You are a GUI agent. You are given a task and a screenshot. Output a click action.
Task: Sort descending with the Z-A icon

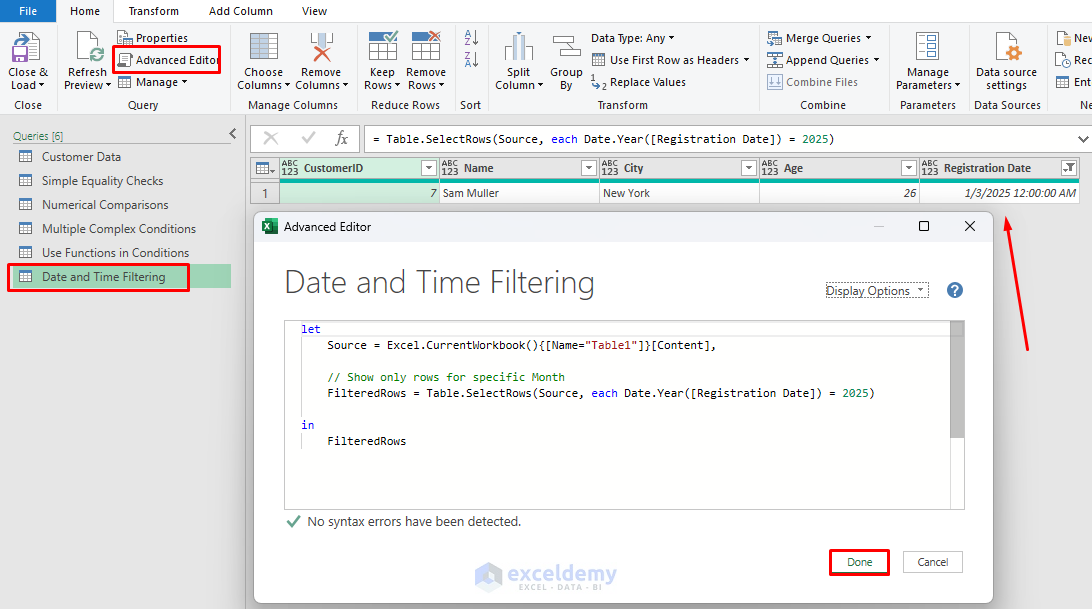471,60
